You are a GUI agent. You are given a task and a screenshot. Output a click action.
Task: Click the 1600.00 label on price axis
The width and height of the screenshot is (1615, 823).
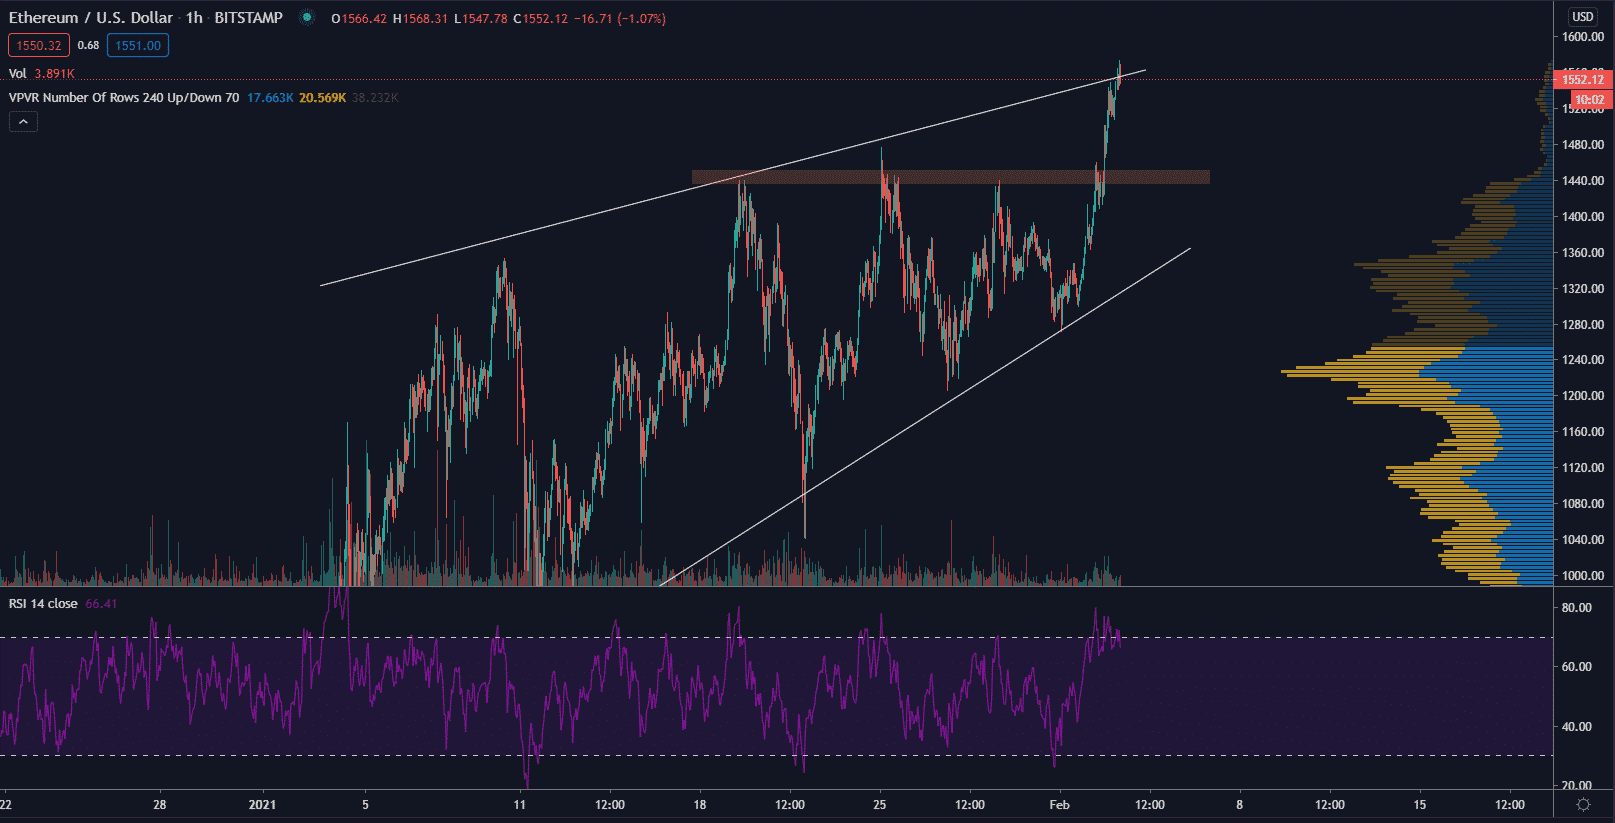tap(1583, 37)
